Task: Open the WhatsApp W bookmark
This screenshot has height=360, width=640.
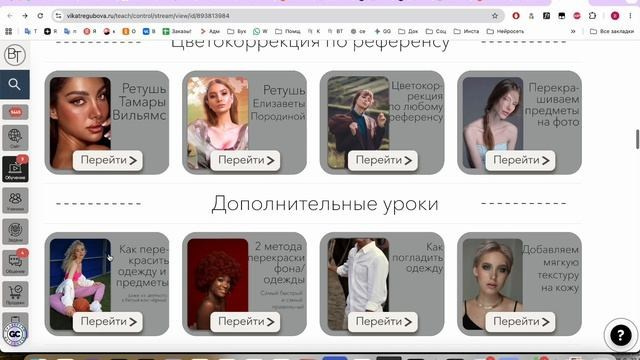Action: click(260, 31)
